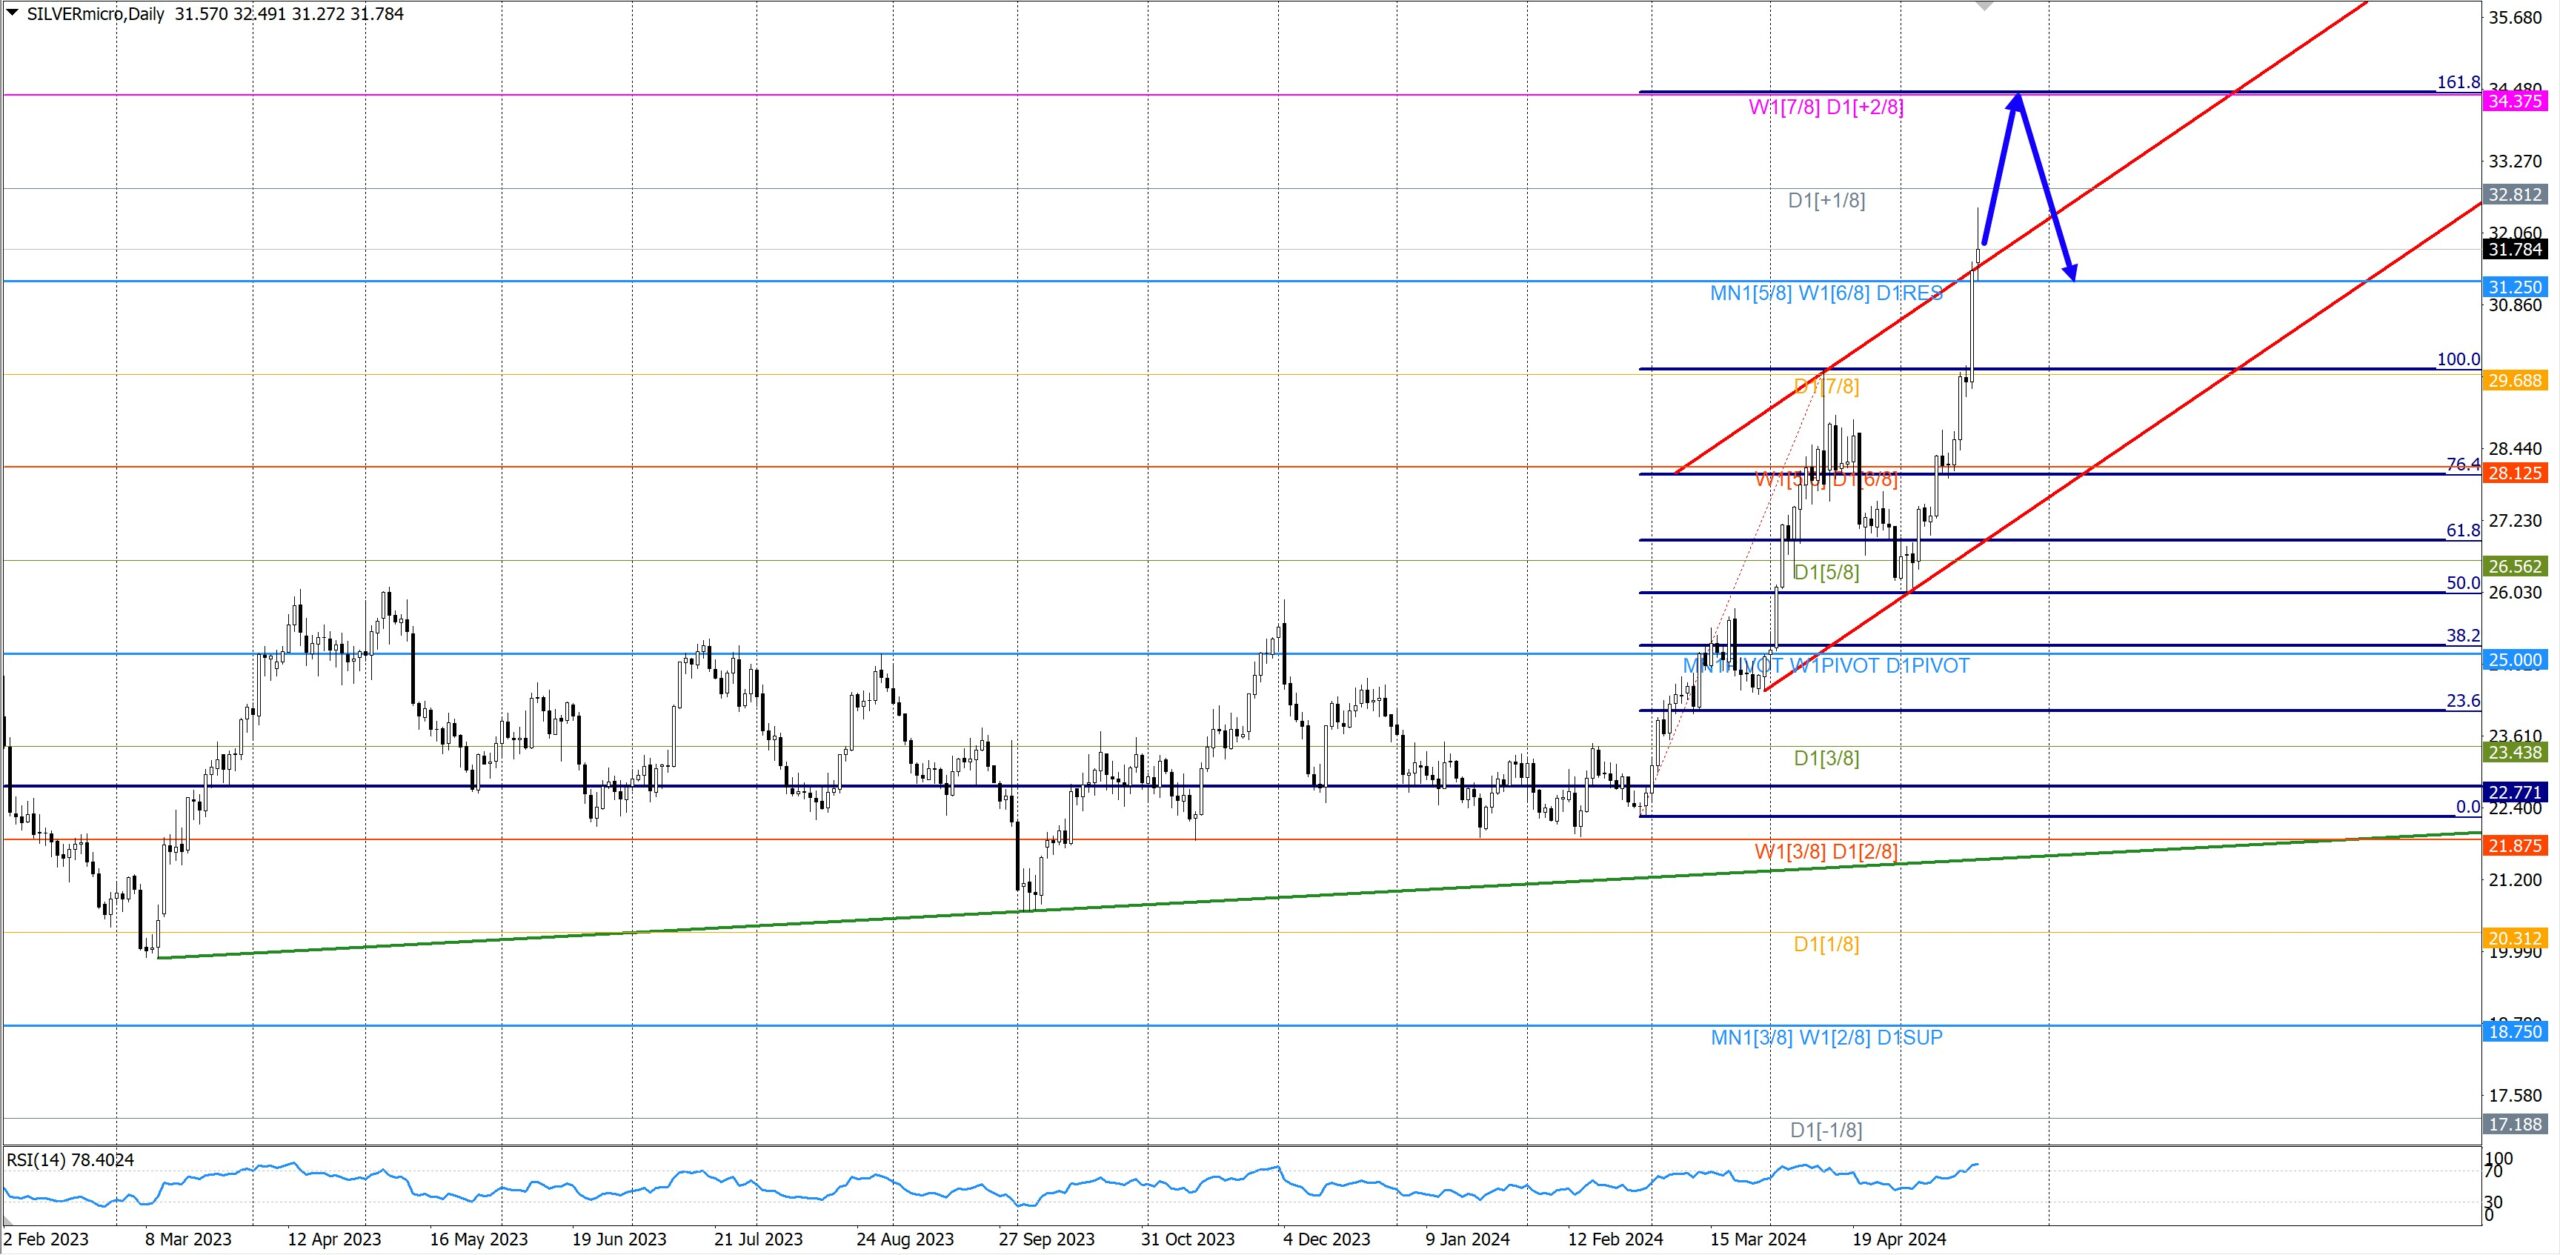Click the 19 Apr 2024 date label
This screenshot has height=1255, width=2560.
click(x=1898, y=1239)
